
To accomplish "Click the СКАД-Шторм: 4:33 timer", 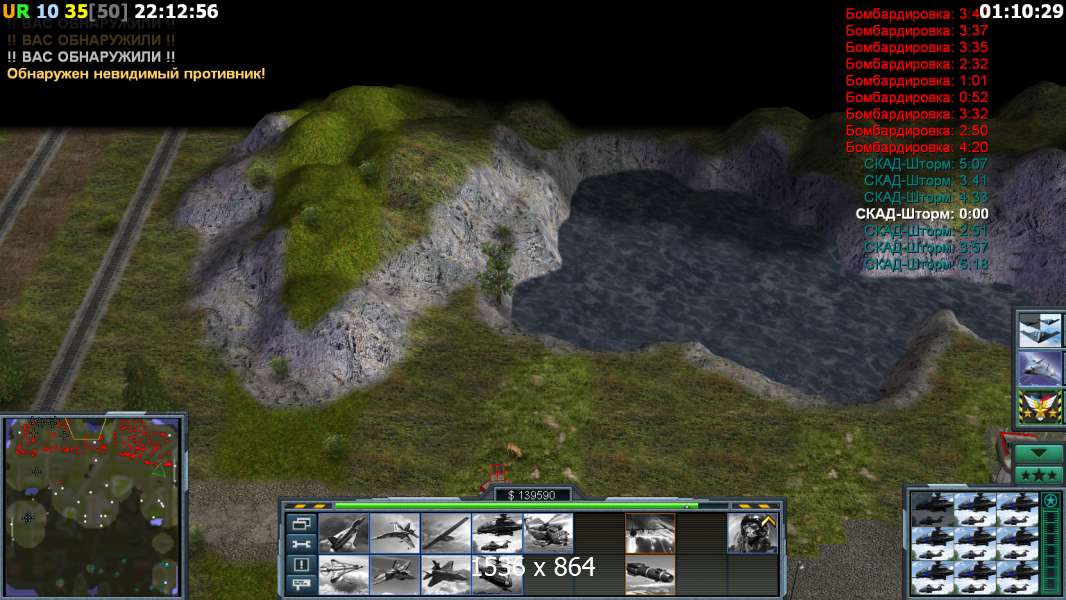I will point(926,196).
